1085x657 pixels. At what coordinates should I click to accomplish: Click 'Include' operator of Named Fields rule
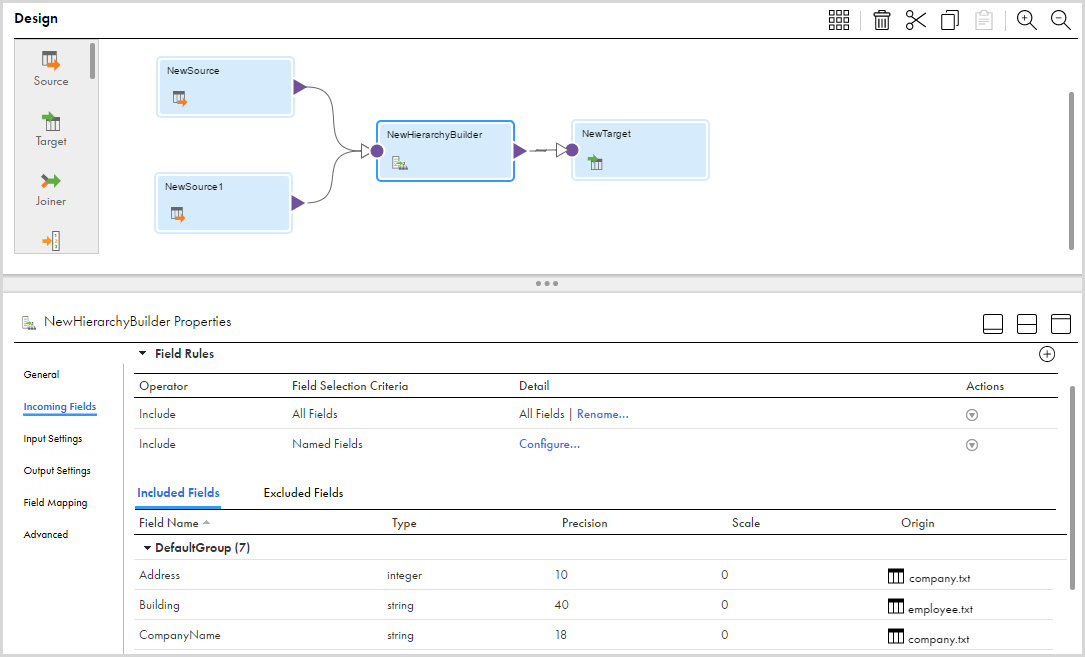point(157,444)
